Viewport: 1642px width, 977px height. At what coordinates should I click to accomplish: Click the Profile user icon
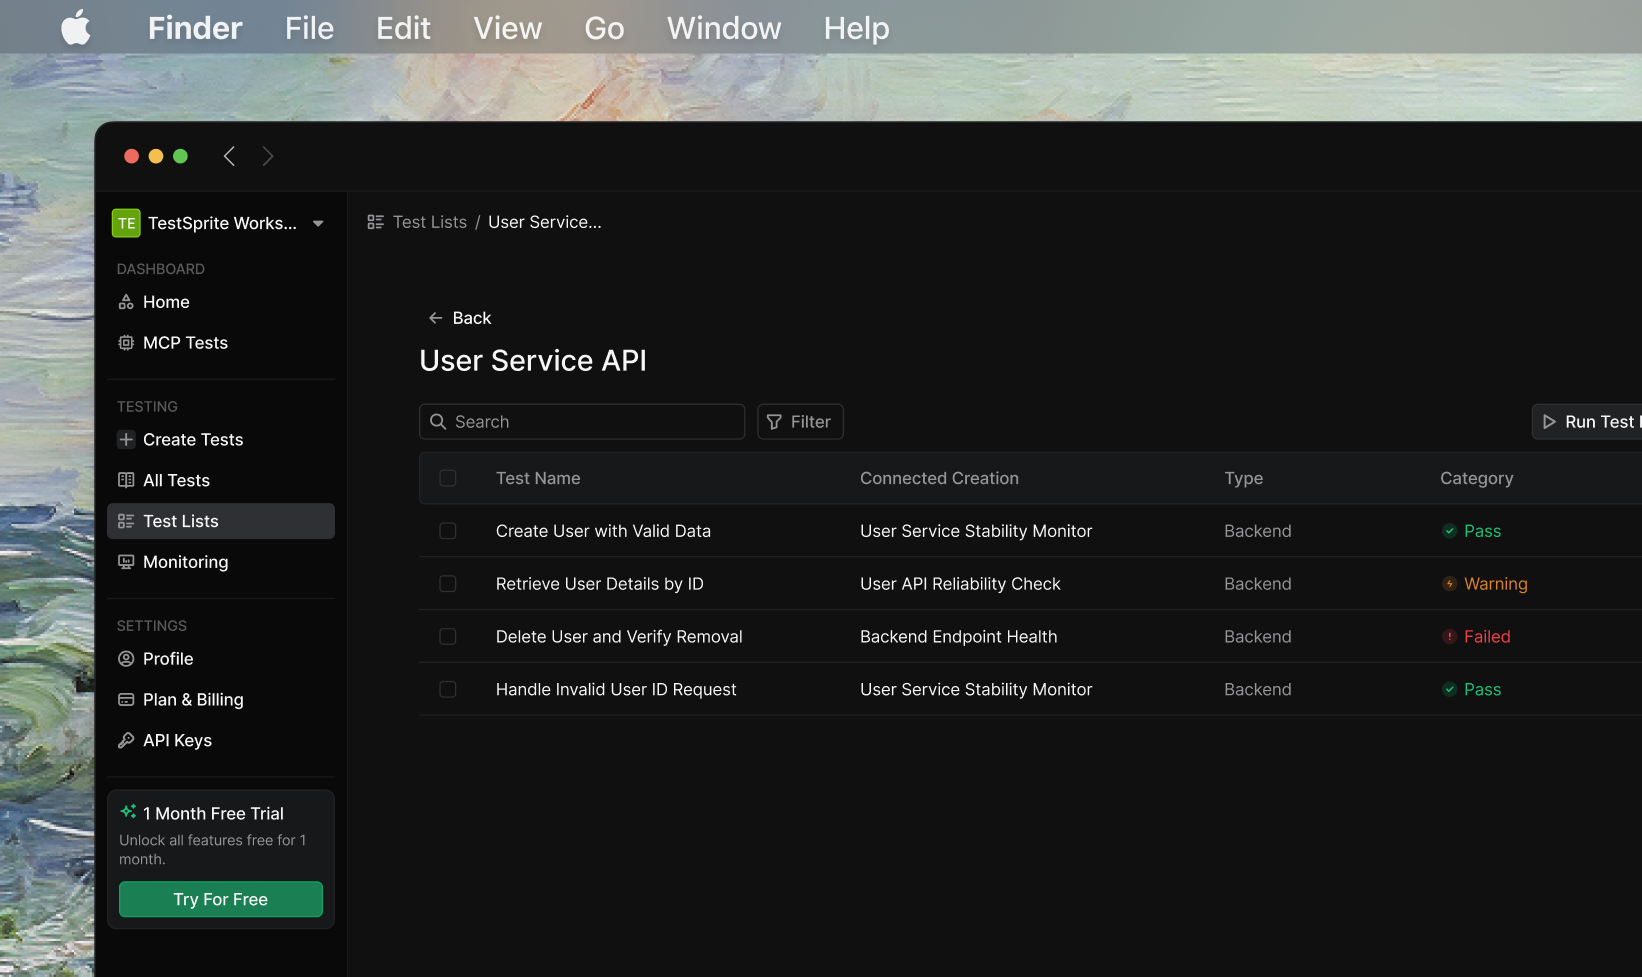[126, 659]
